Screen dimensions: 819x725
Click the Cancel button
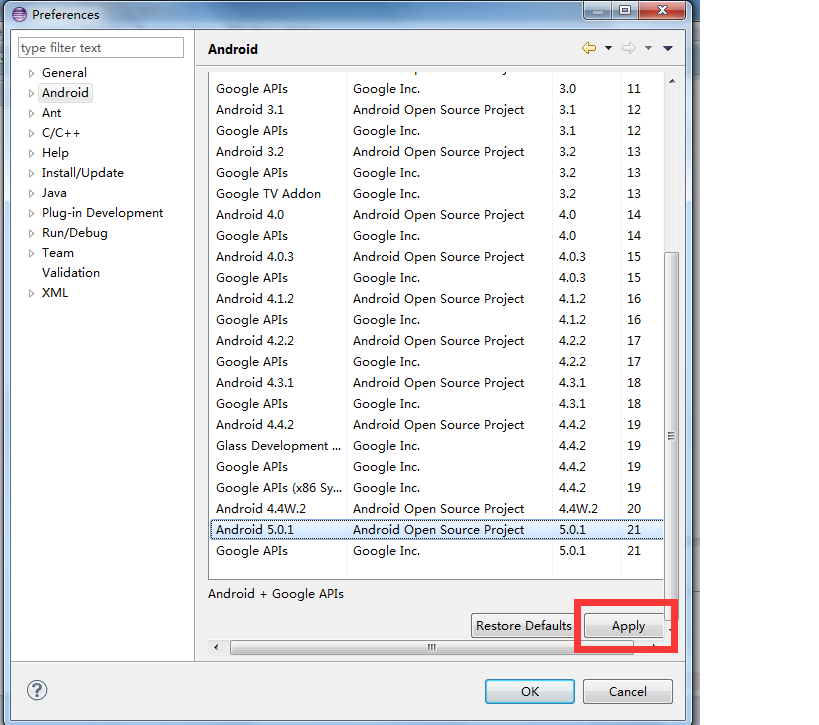coord(628,692)
